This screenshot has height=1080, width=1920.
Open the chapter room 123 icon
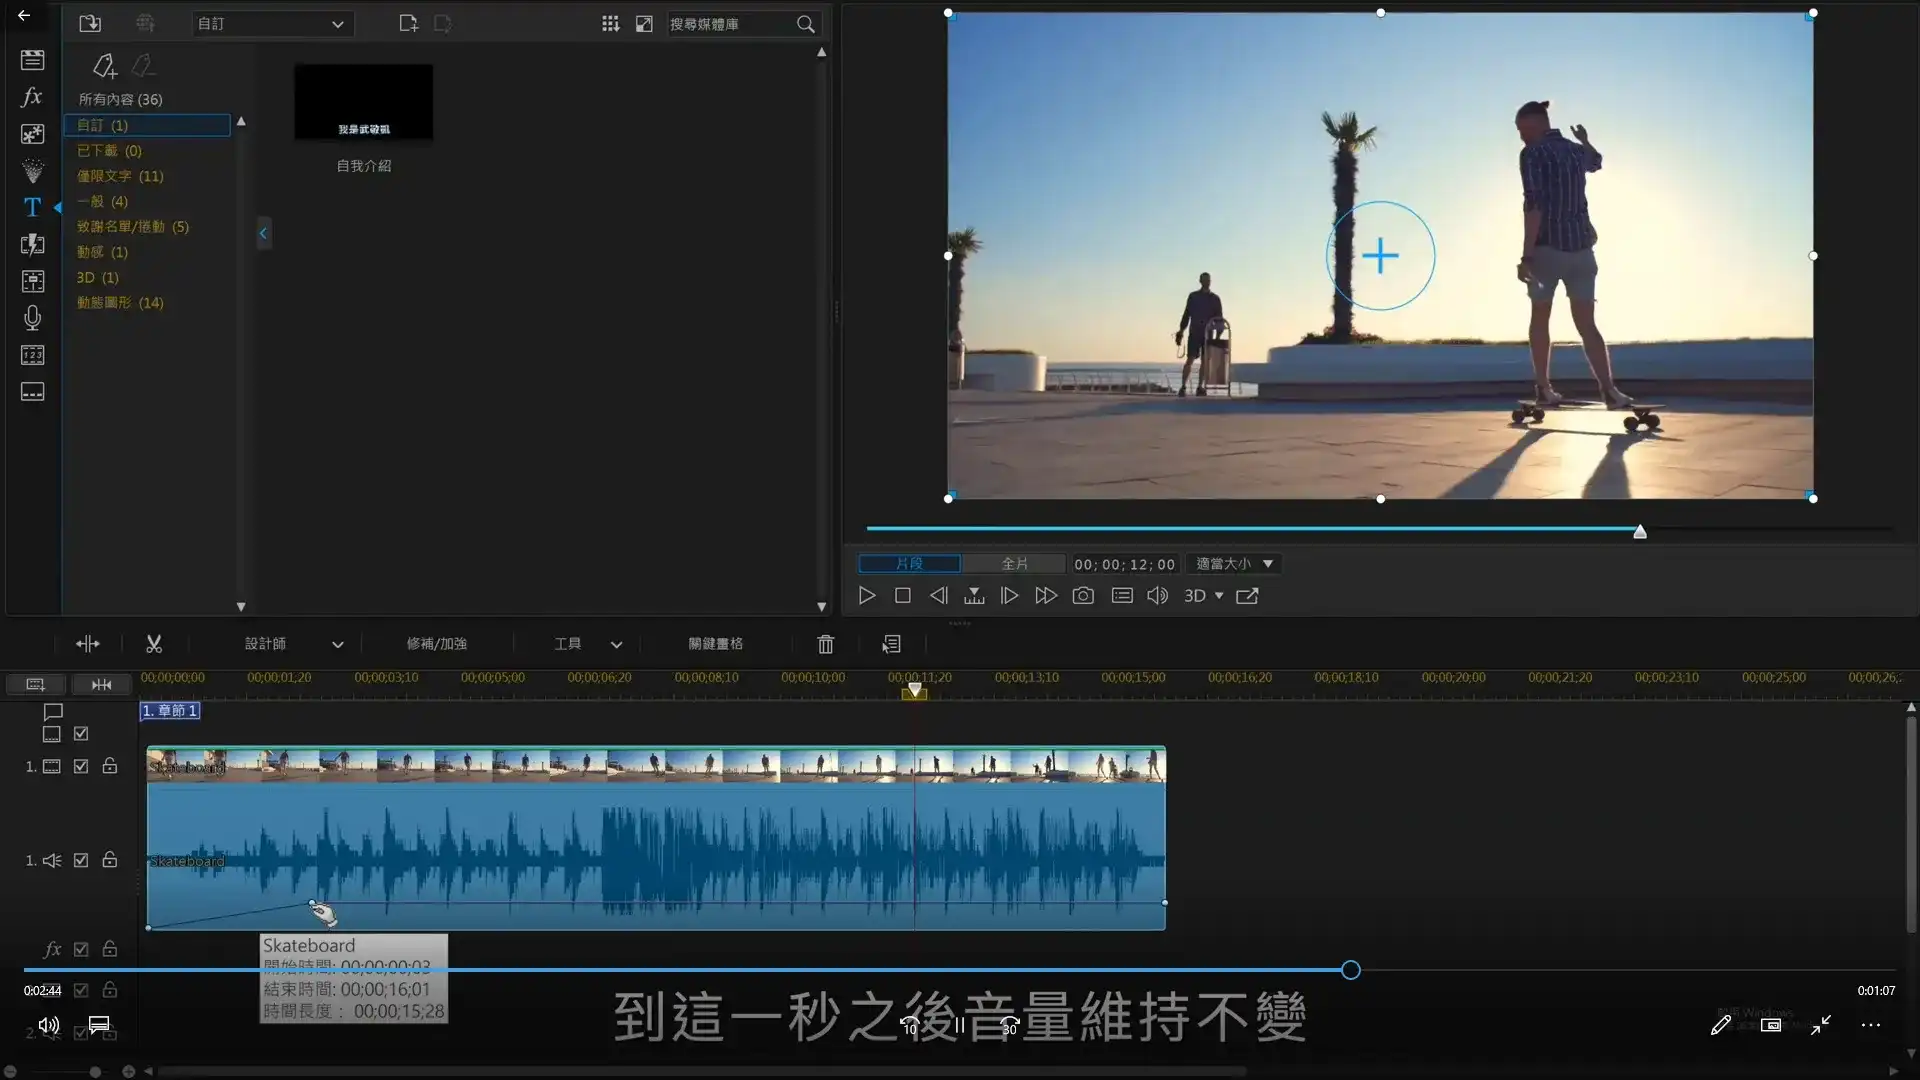pos(32,354)
